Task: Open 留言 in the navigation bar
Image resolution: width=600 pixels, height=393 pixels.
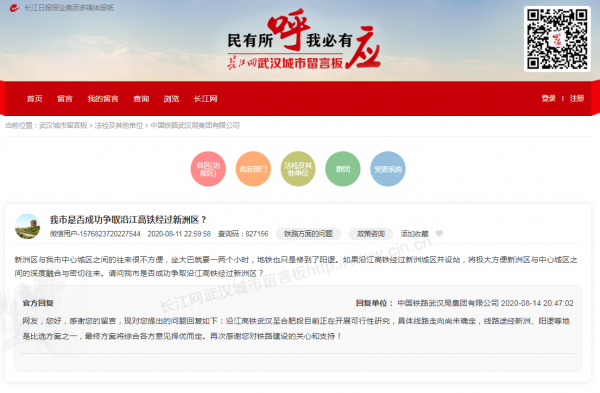Action: [65, 99]
